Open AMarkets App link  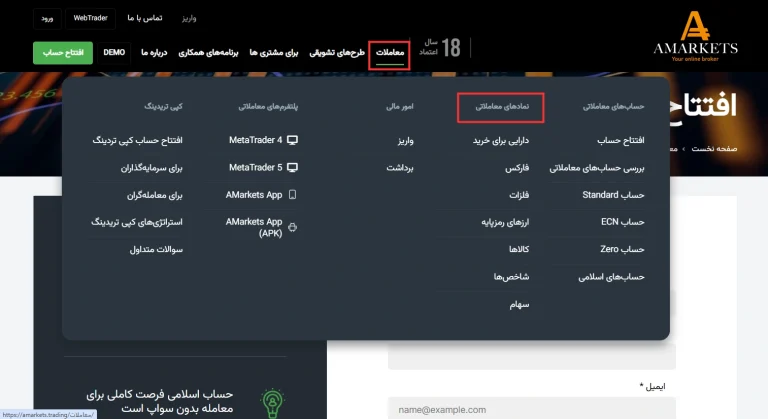pos(254,195)
